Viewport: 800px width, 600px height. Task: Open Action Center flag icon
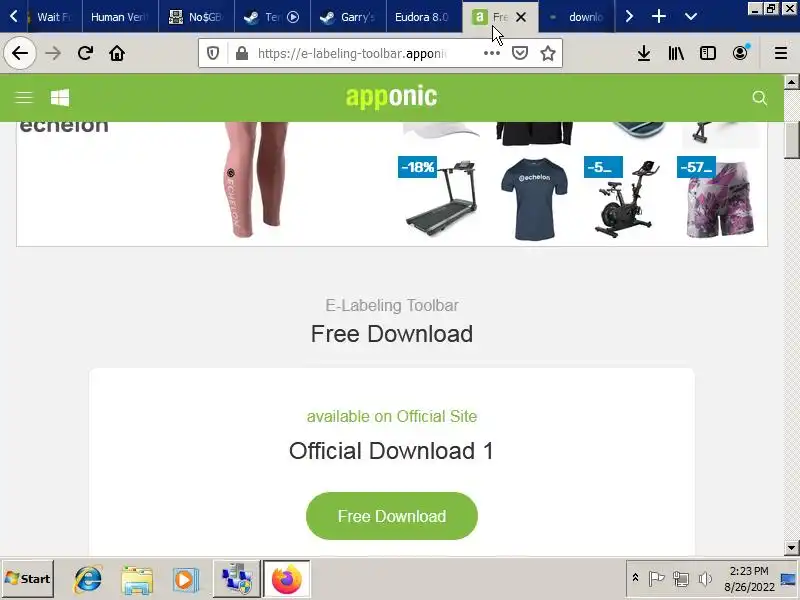tap(656, 579)
